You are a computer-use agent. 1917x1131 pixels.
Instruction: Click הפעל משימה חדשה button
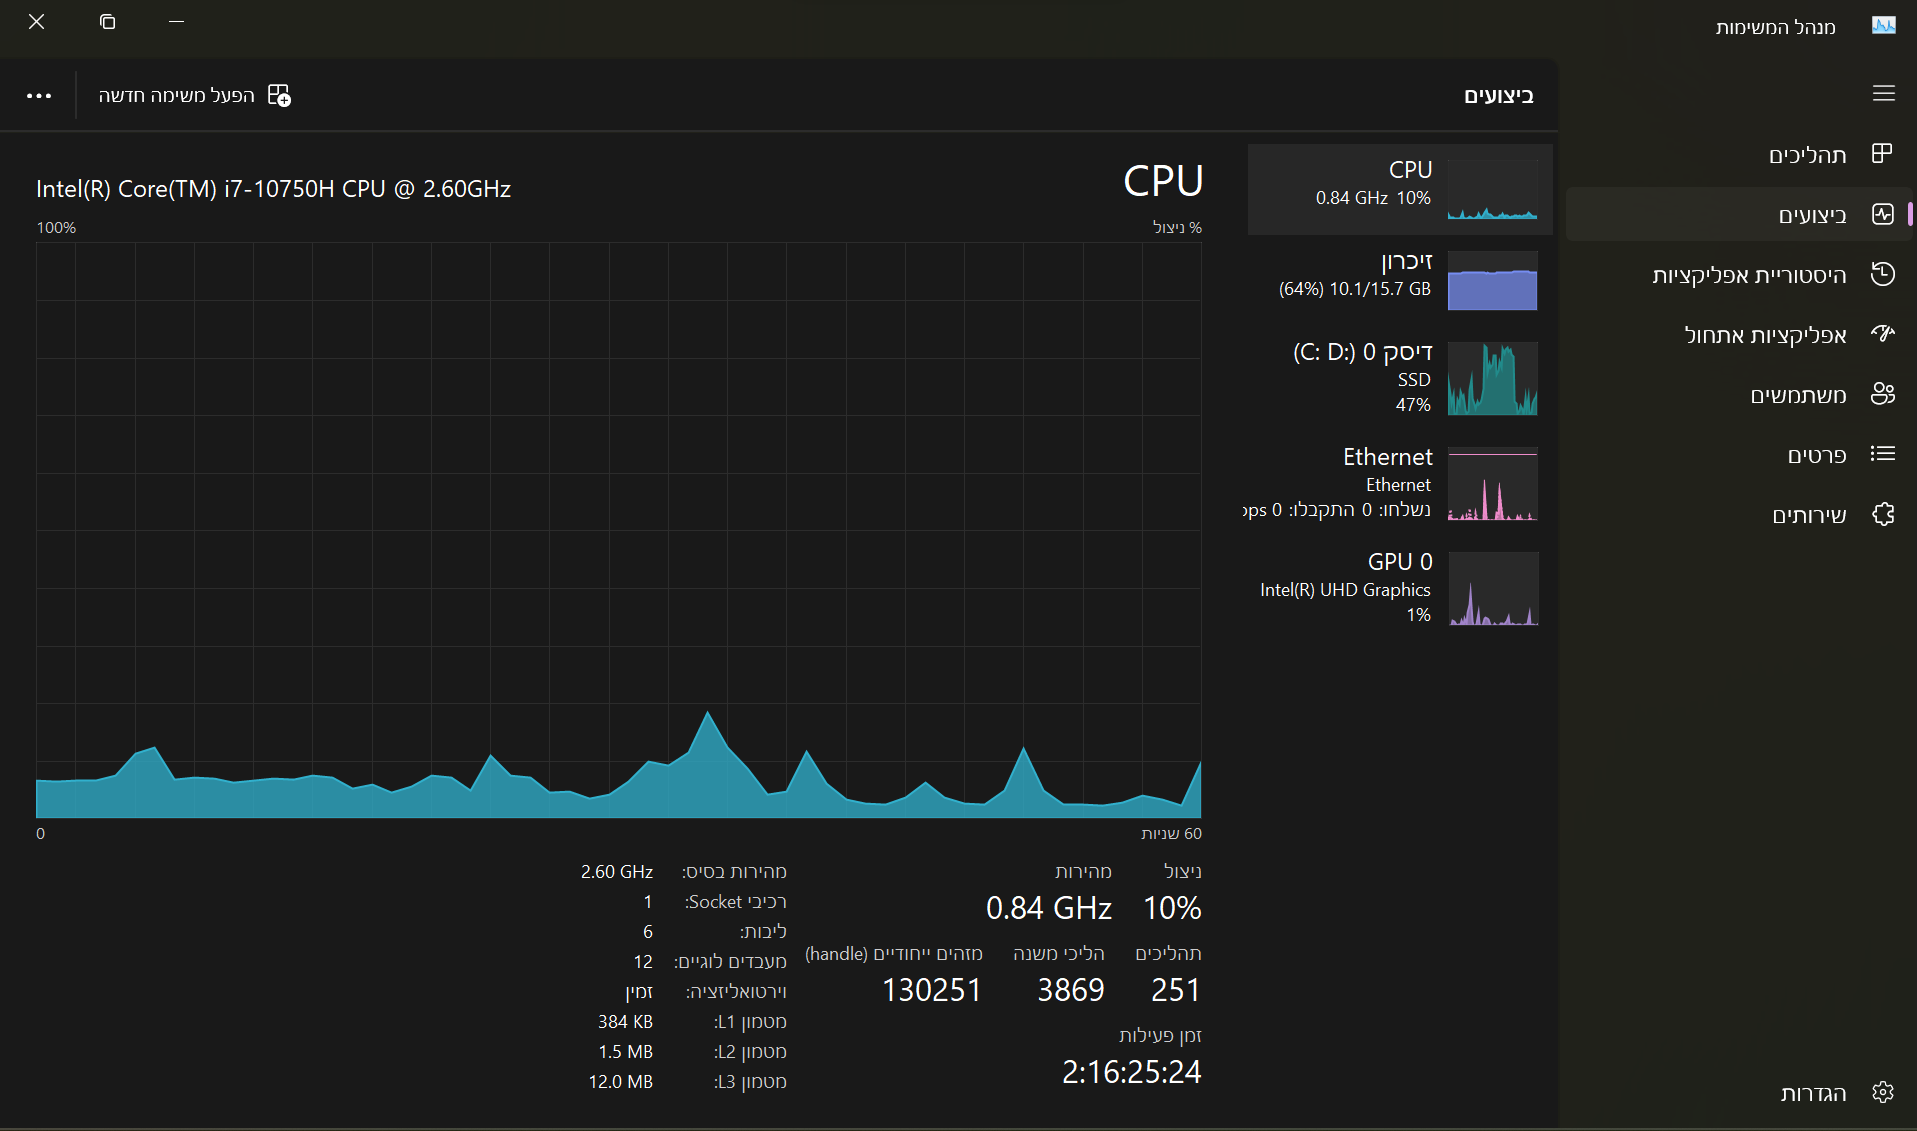[x=195, y=95]
